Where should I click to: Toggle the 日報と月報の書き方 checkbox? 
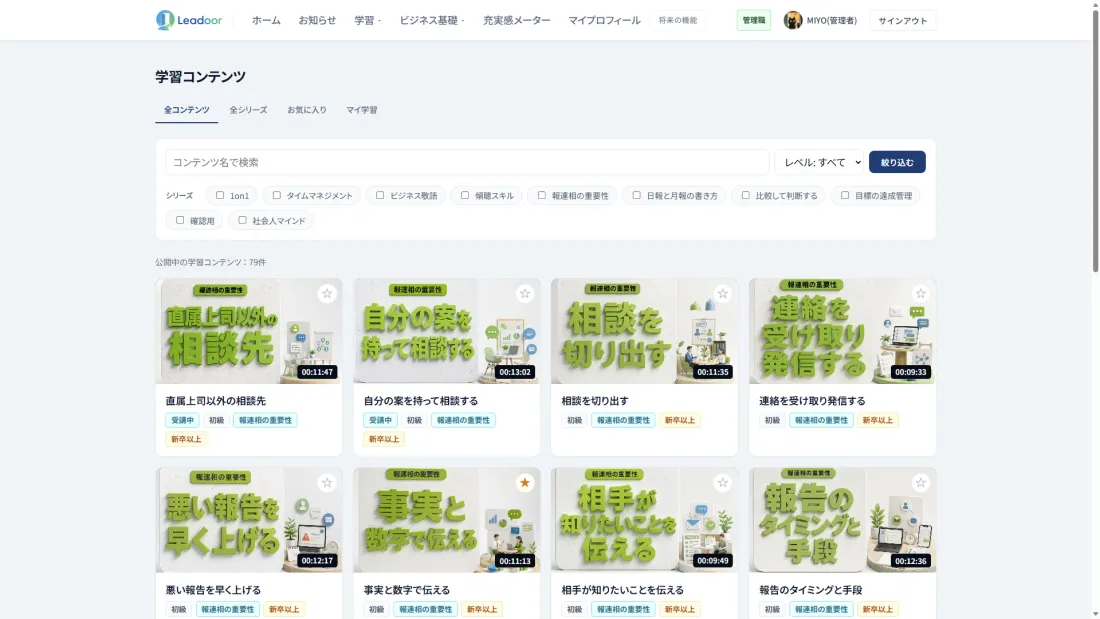636,195
